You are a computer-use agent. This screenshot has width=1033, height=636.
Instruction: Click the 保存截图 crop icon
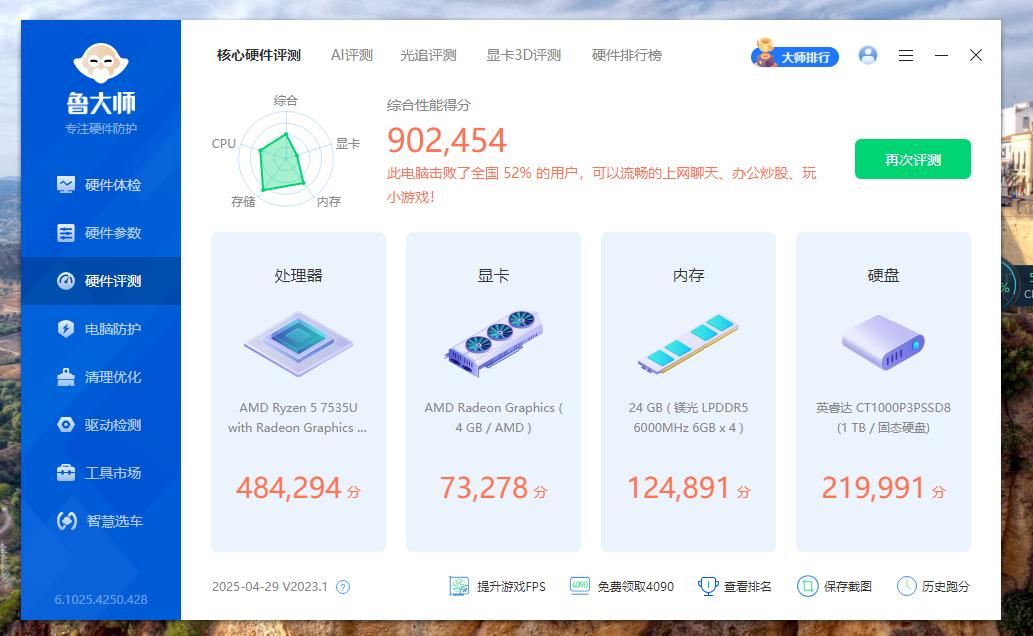click(x=807, y=586)
